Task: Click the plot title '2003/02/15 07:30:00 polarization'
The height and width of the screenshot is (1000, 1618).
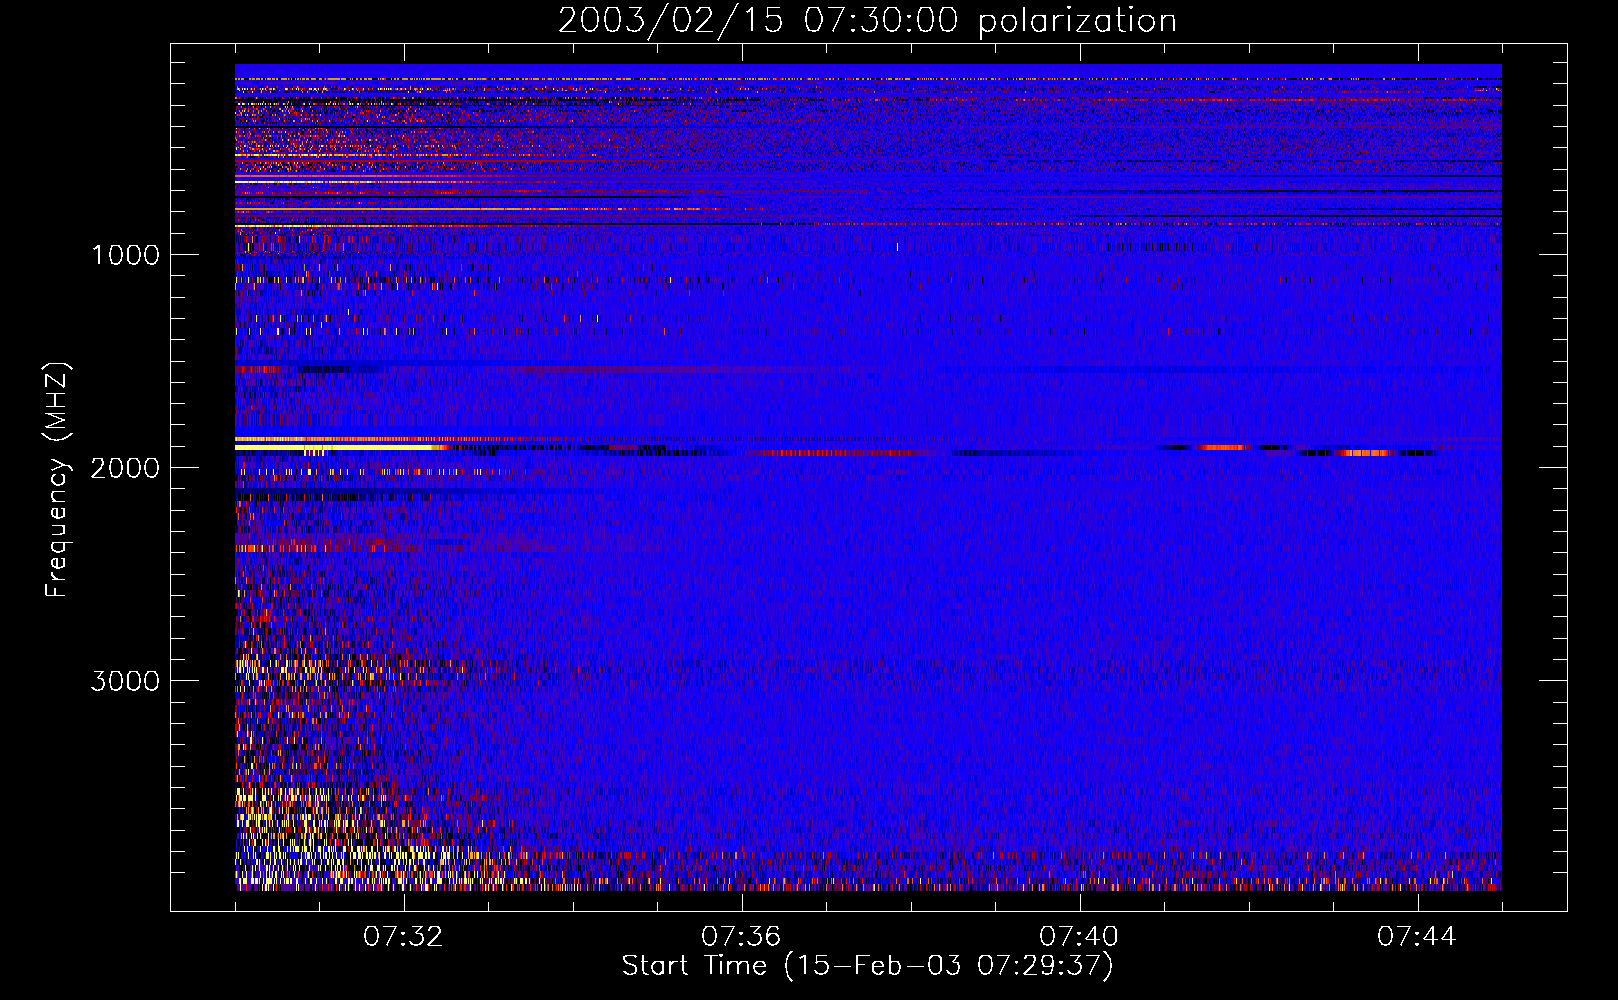Action: (x=867, y=21)
